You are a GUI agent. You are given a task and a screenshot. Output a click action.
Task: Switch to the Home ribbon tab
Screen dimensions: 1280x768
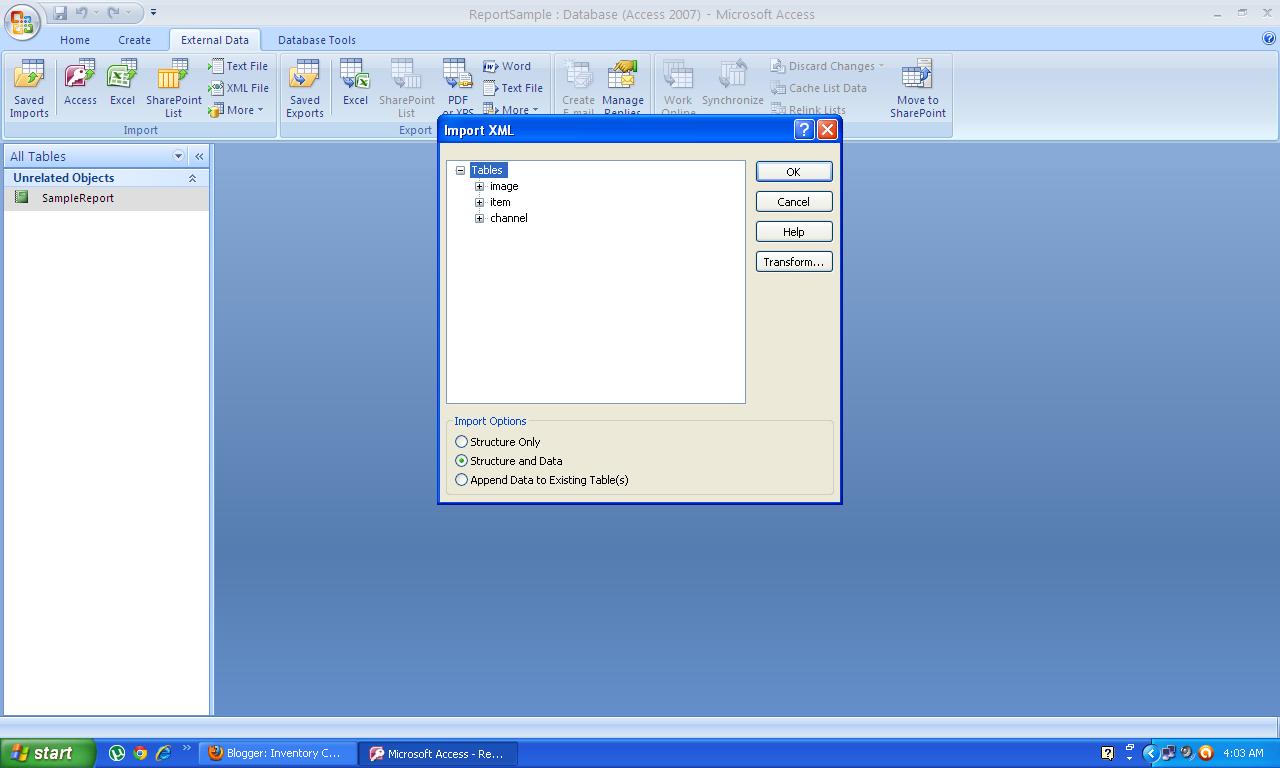(75, 40)
